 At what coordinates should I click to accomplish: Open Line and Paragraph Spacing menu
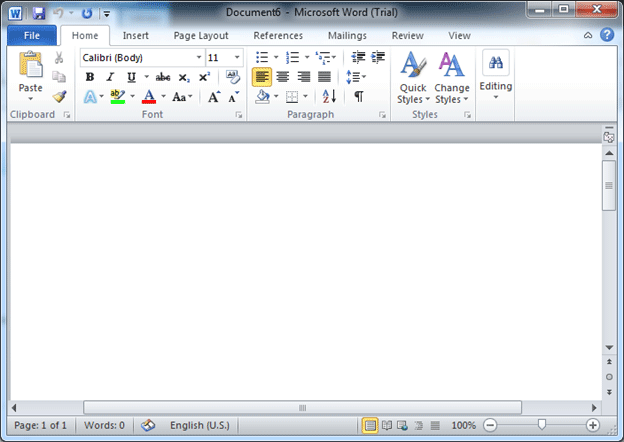coord(356,77)
